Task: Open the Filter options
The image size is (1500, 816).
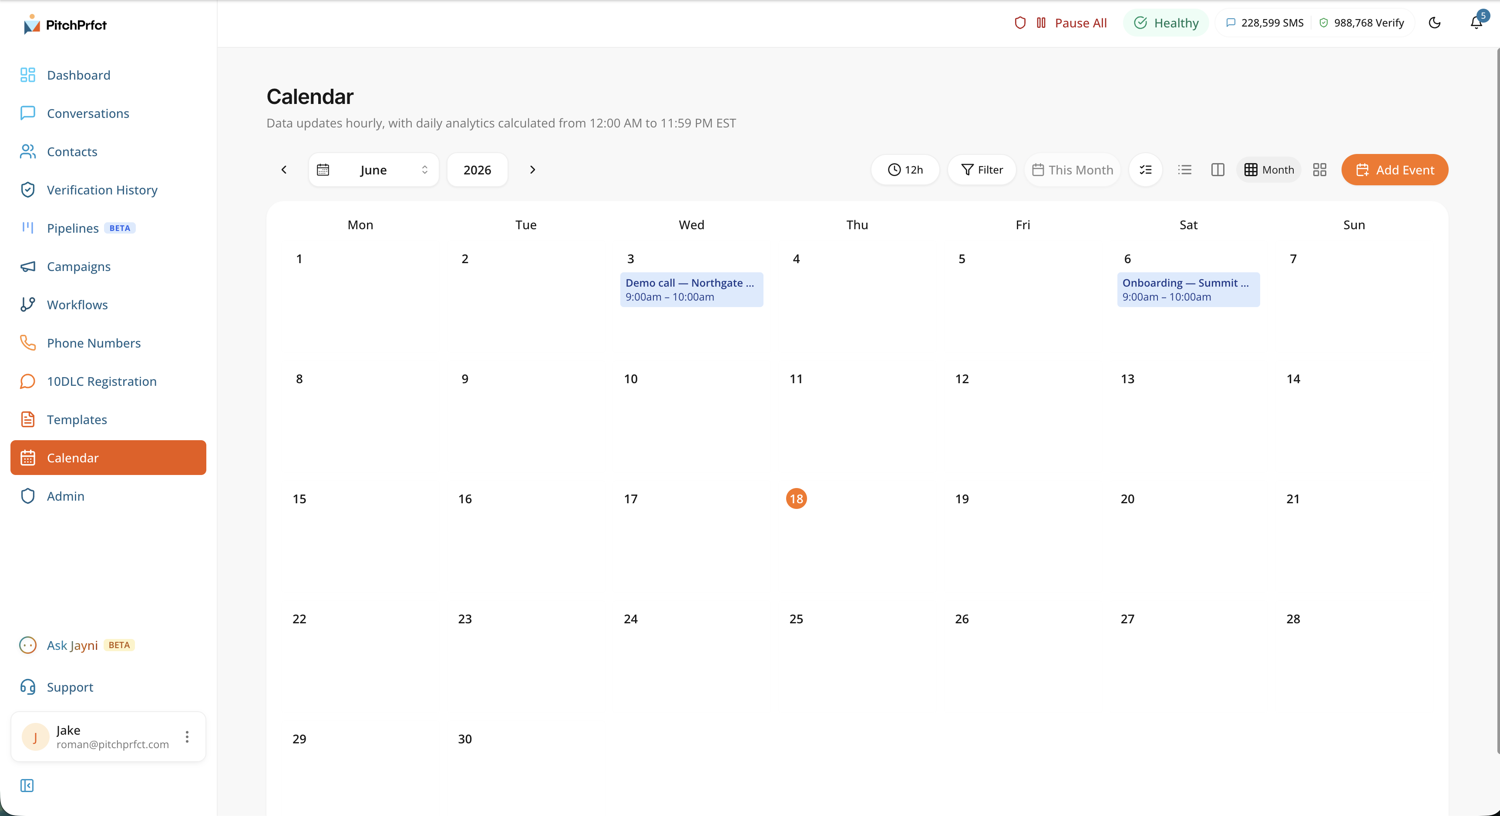Action: coord(982,170)
